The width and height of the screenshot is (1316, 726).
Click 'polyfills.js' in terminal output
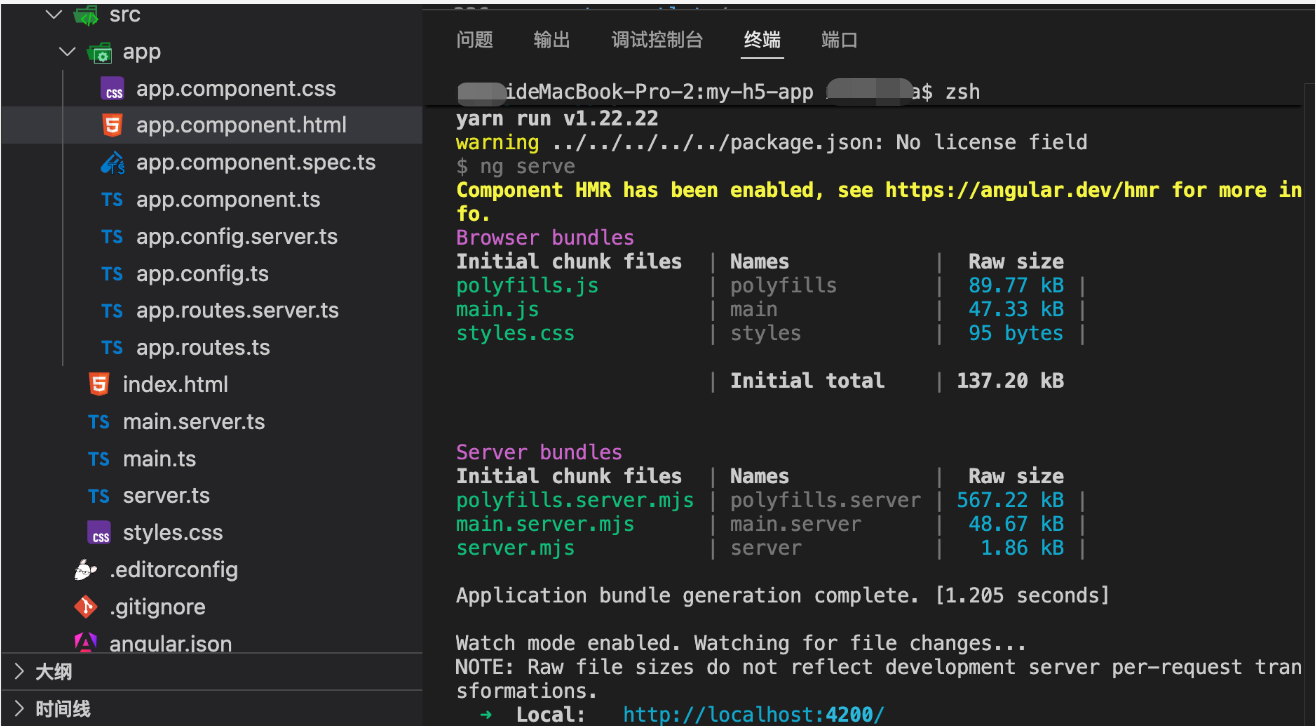[527, 285]
